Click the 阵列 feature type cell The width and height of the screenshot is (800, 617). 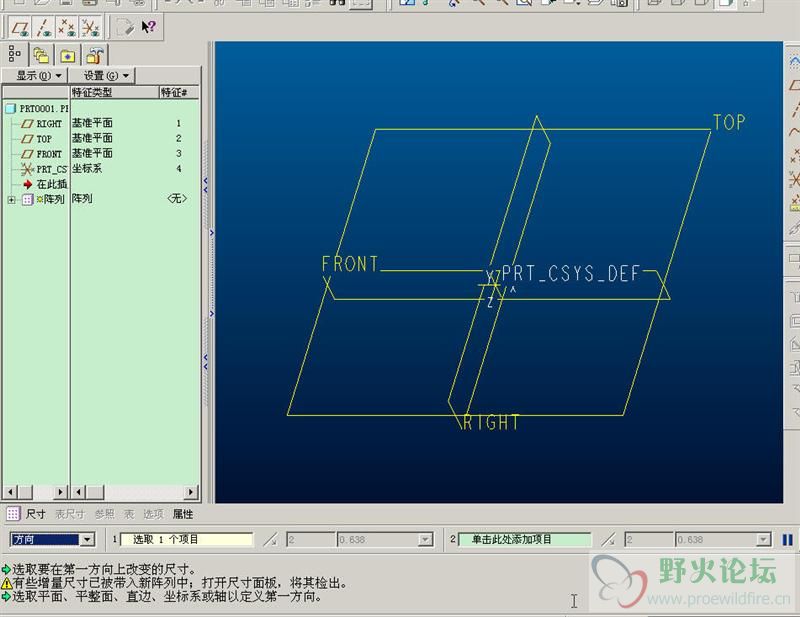[82, 199]
